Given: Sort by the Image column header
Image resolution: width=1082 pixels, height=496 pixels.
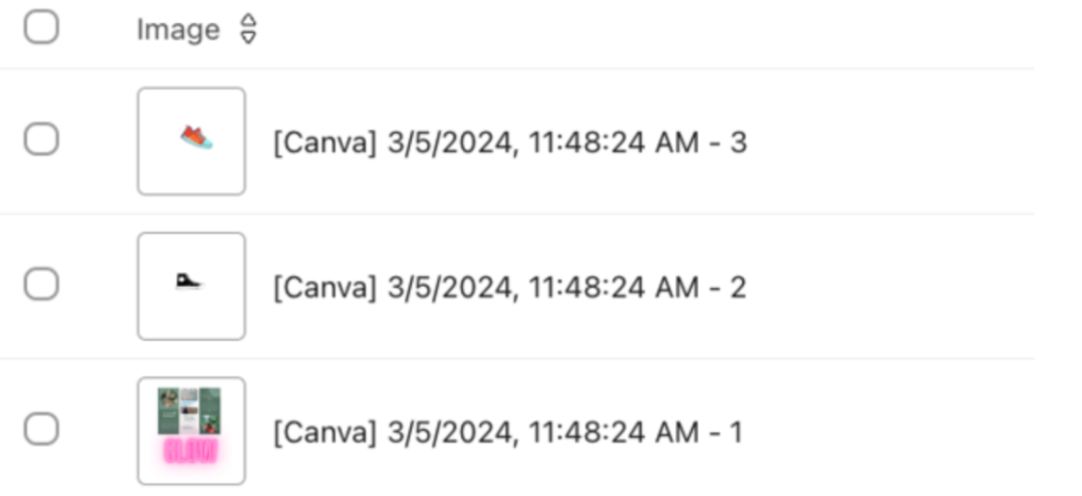Looking at the screenshot, I should point(178,30).
